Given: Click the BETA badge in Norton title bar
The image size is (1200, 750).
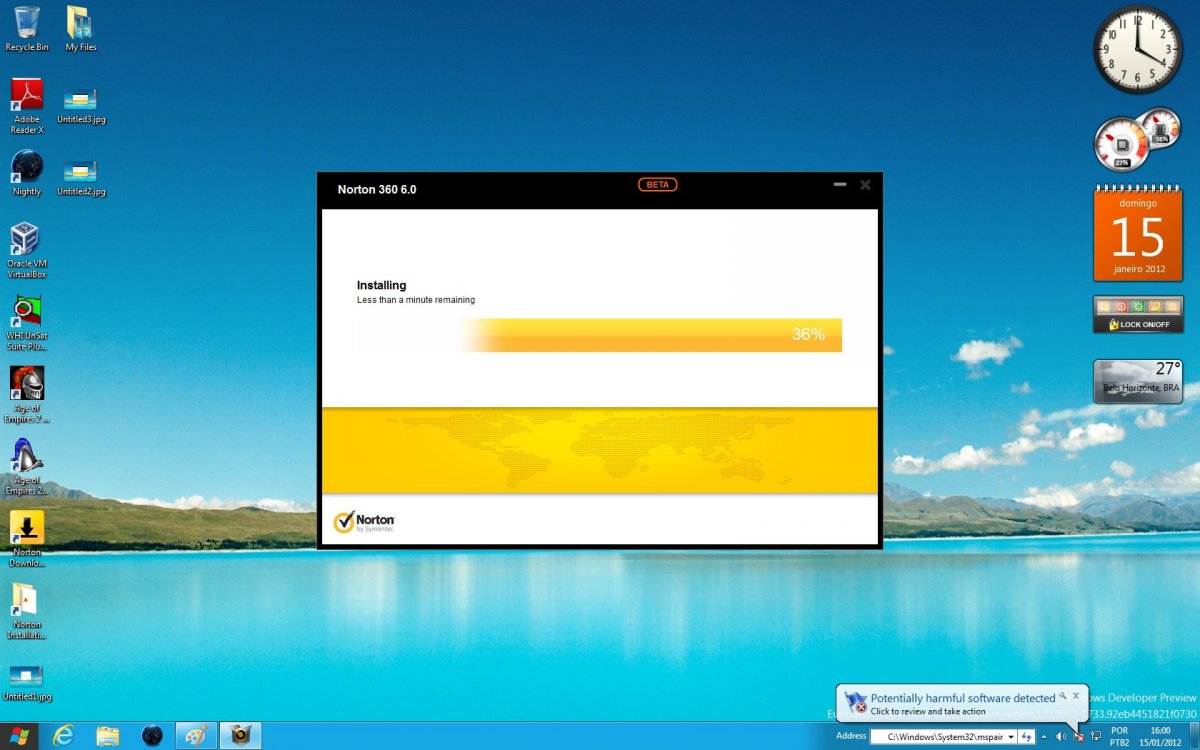Looking at the screenshot, I should pyautogui.click(x=658, y=185).
